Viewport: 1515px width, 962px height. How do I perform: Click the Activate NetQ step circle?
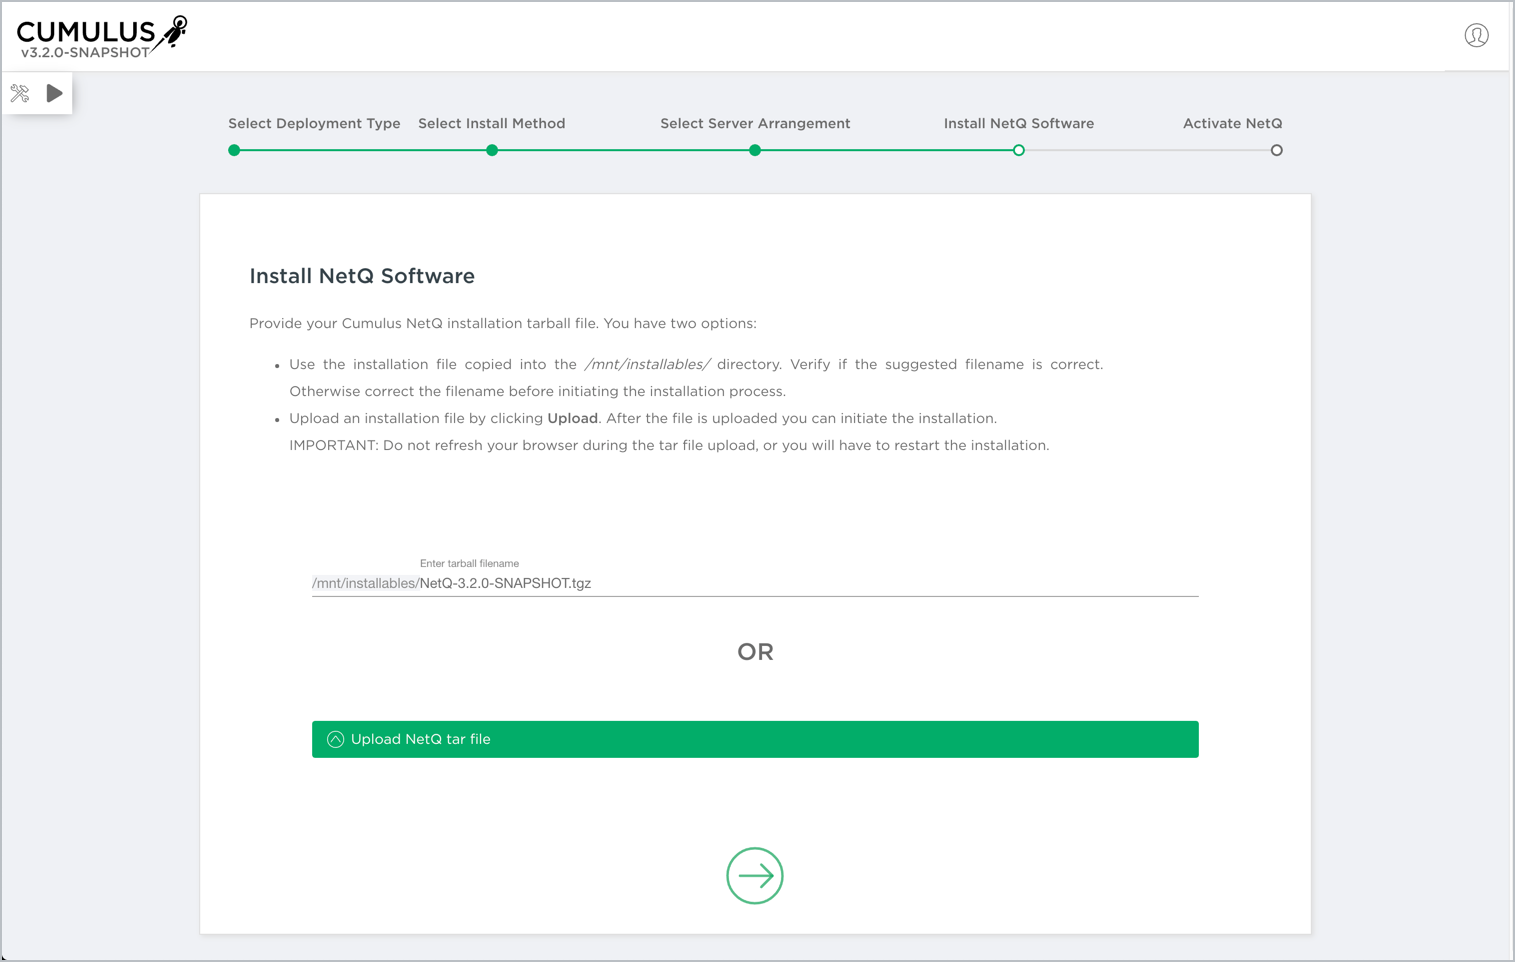click(x=1276, y=151)
